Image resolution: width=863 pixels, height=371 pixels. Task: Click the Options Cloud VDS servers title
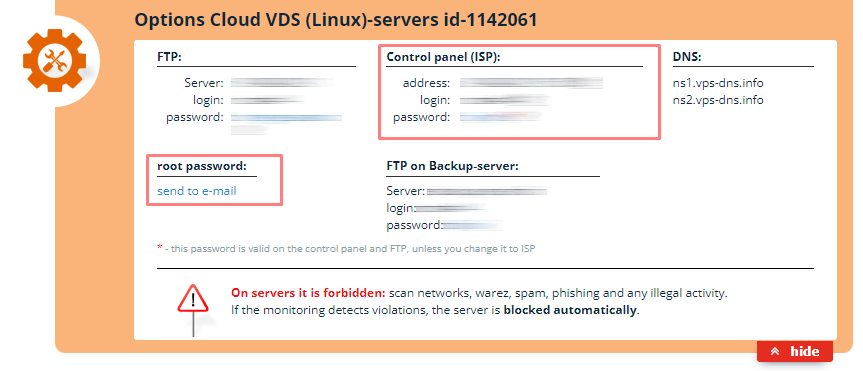click(336, 20)
